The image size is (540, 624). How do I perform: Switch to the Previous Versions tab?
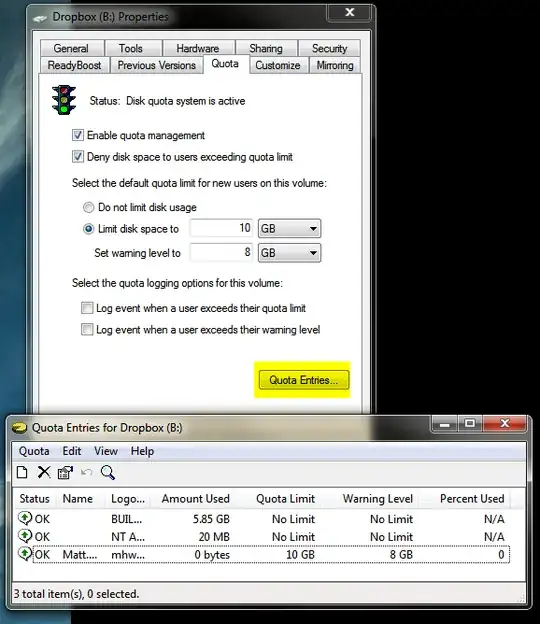point(157,65)
